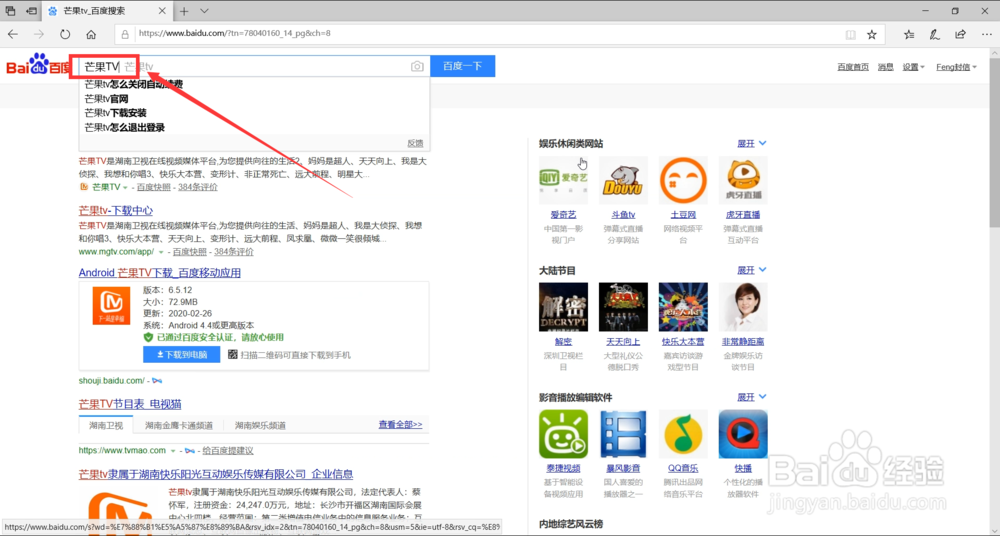The image size is (1000, 536).
Task: Click the 泰捷视频 green icon
Action: [563, 434]
